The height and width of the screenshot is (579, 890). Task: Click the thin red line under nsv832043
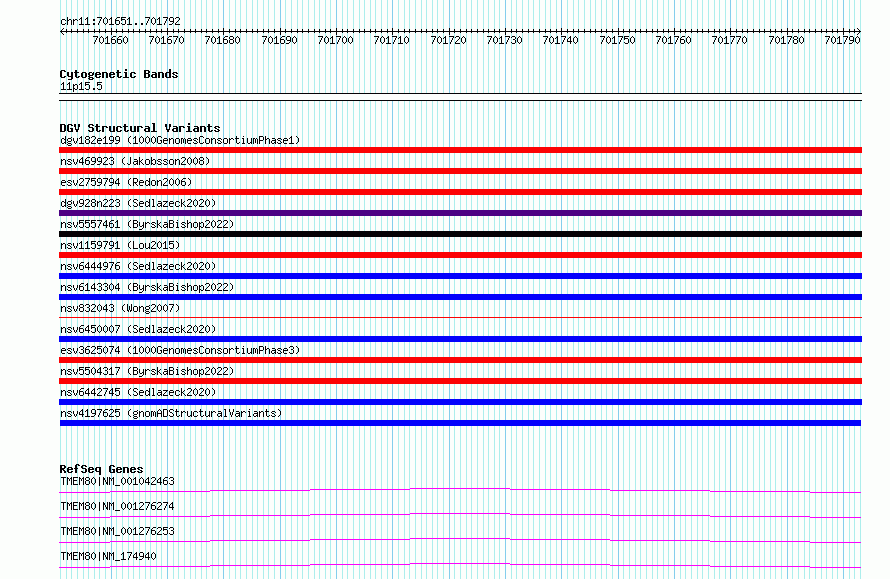460,317
